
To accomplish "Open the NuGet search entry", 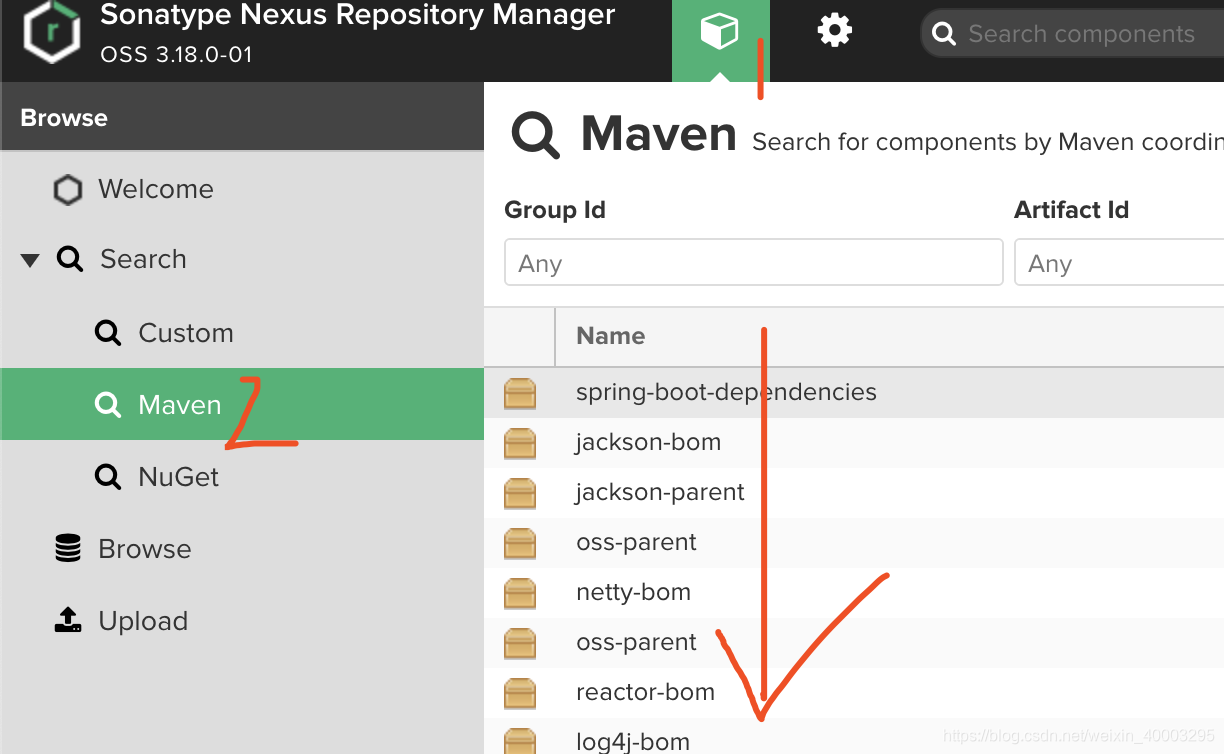I will (x=178, y=477).
